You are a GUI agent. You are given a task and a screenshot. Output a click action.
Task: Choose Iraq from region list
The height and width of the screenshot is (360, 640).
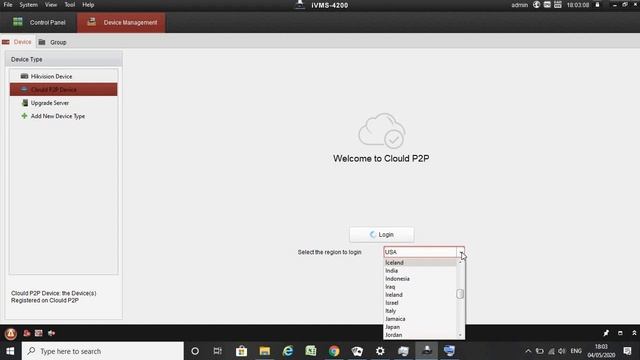(x=420, y=287)
